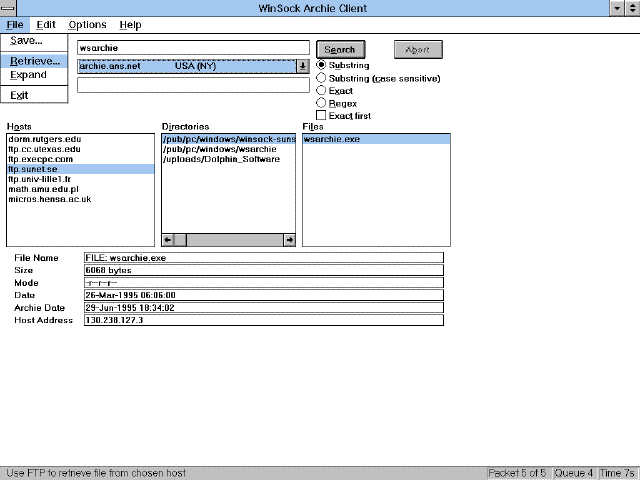Select host ftp.univ-lille1.fr
Image resolution: width=640 pixels, height=480 pixels.
81,179
